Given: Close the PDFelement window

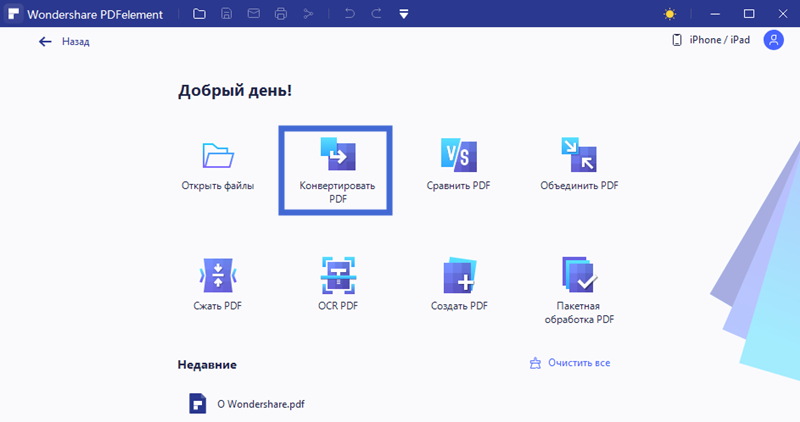Looking at the screenshot, I should coord(783,14).
